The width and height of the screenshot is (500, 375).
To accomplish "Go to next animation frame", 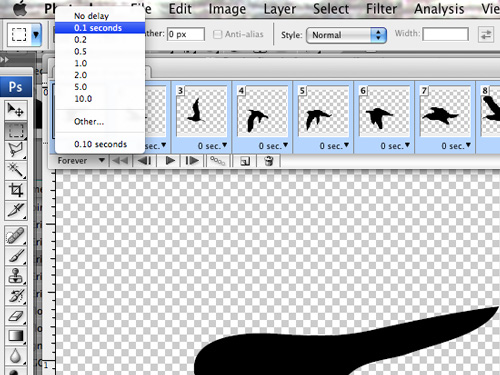I will (x=192, y=161).
